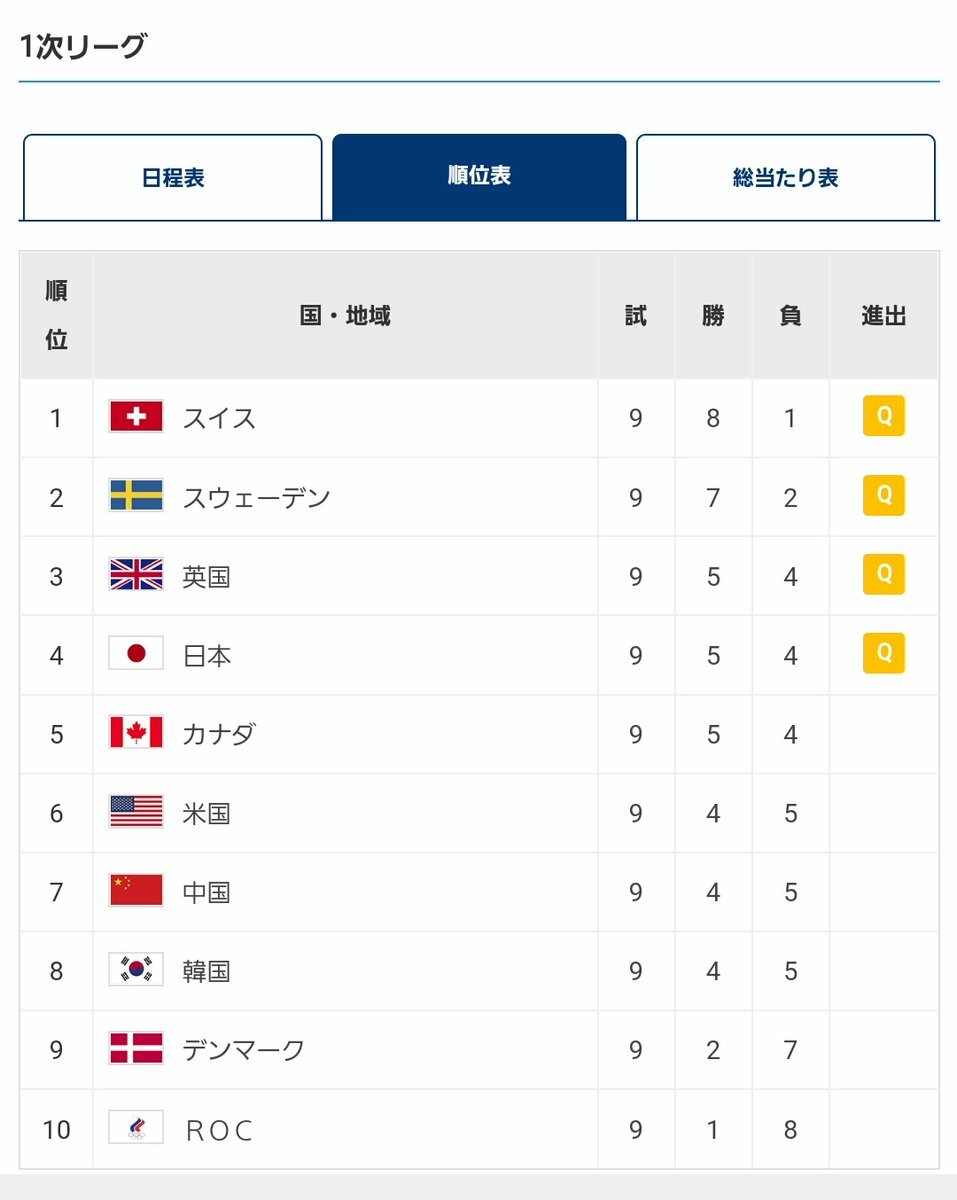Click the Canada flag icon
Image resolution: width=957 pixels, height=1200 pixels.
(x=136, y=733)
